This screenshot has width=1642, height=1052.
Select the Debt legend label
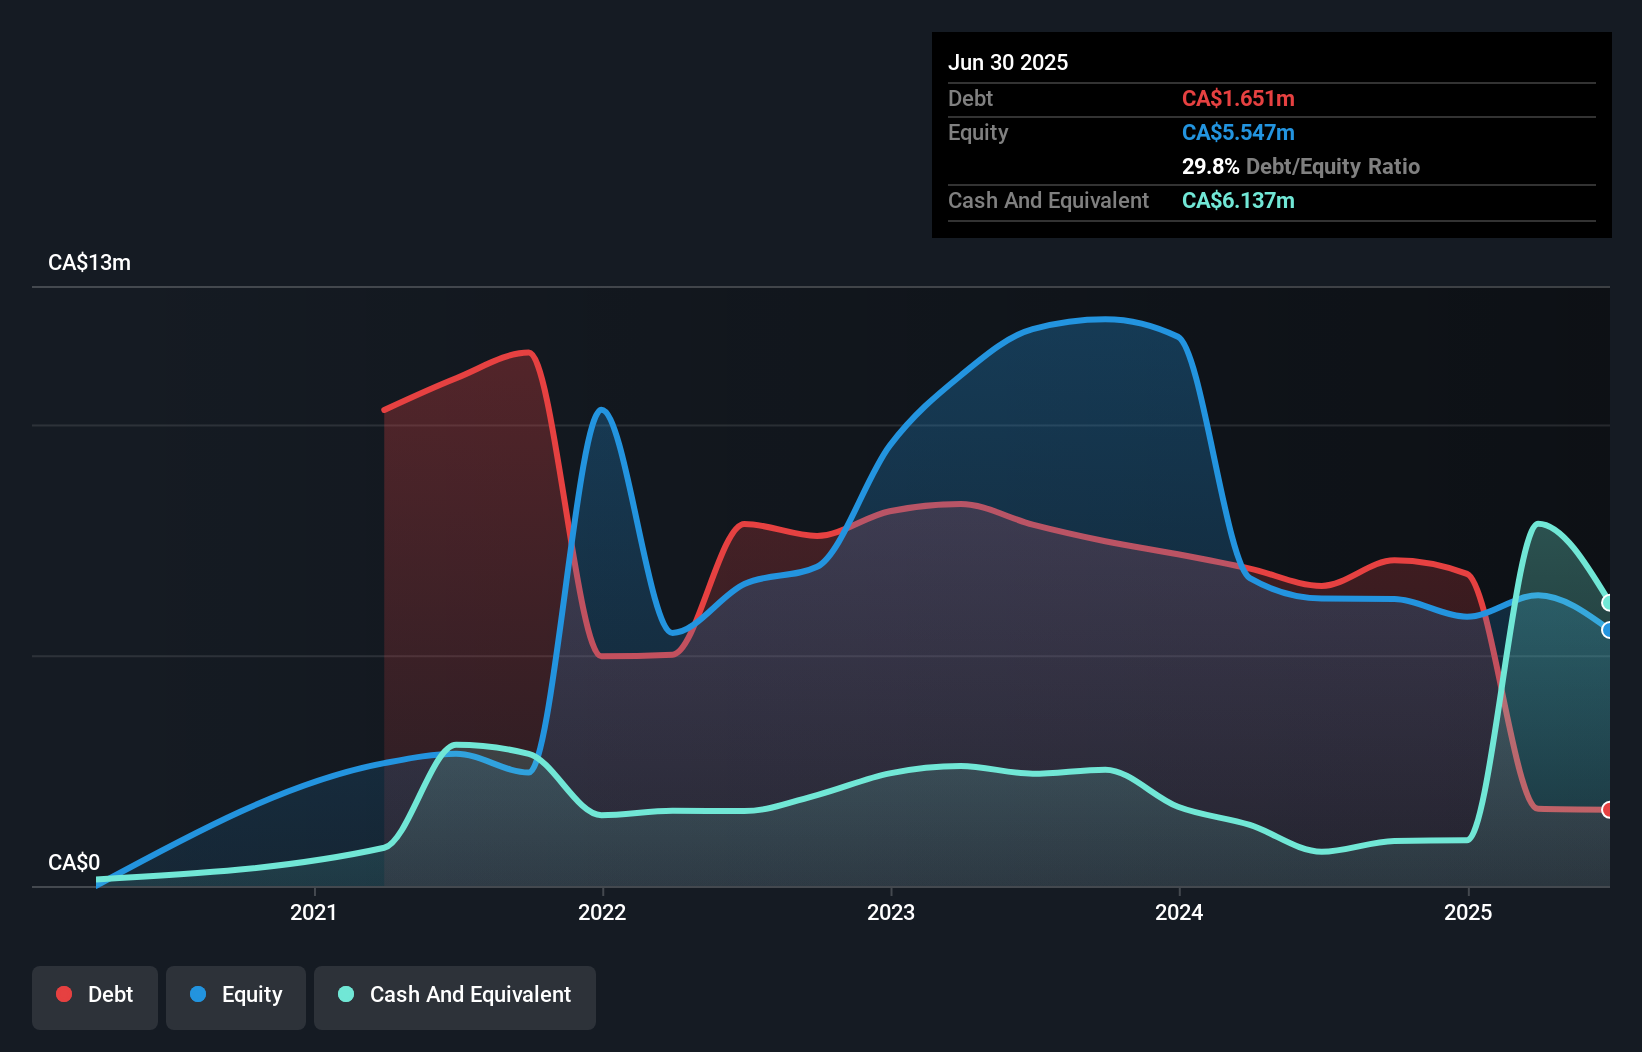click(110, 994)
